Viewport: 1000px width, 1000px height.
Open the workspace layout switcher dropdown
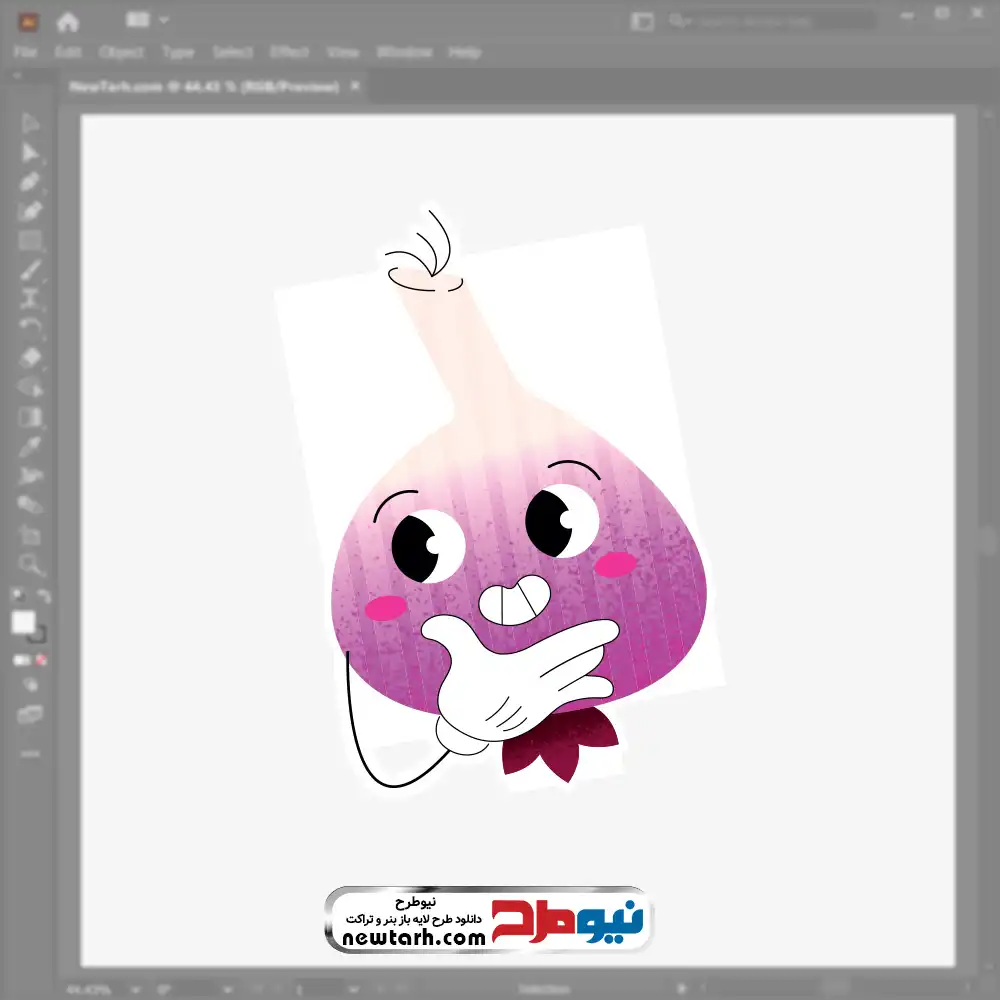coord(146,20)
